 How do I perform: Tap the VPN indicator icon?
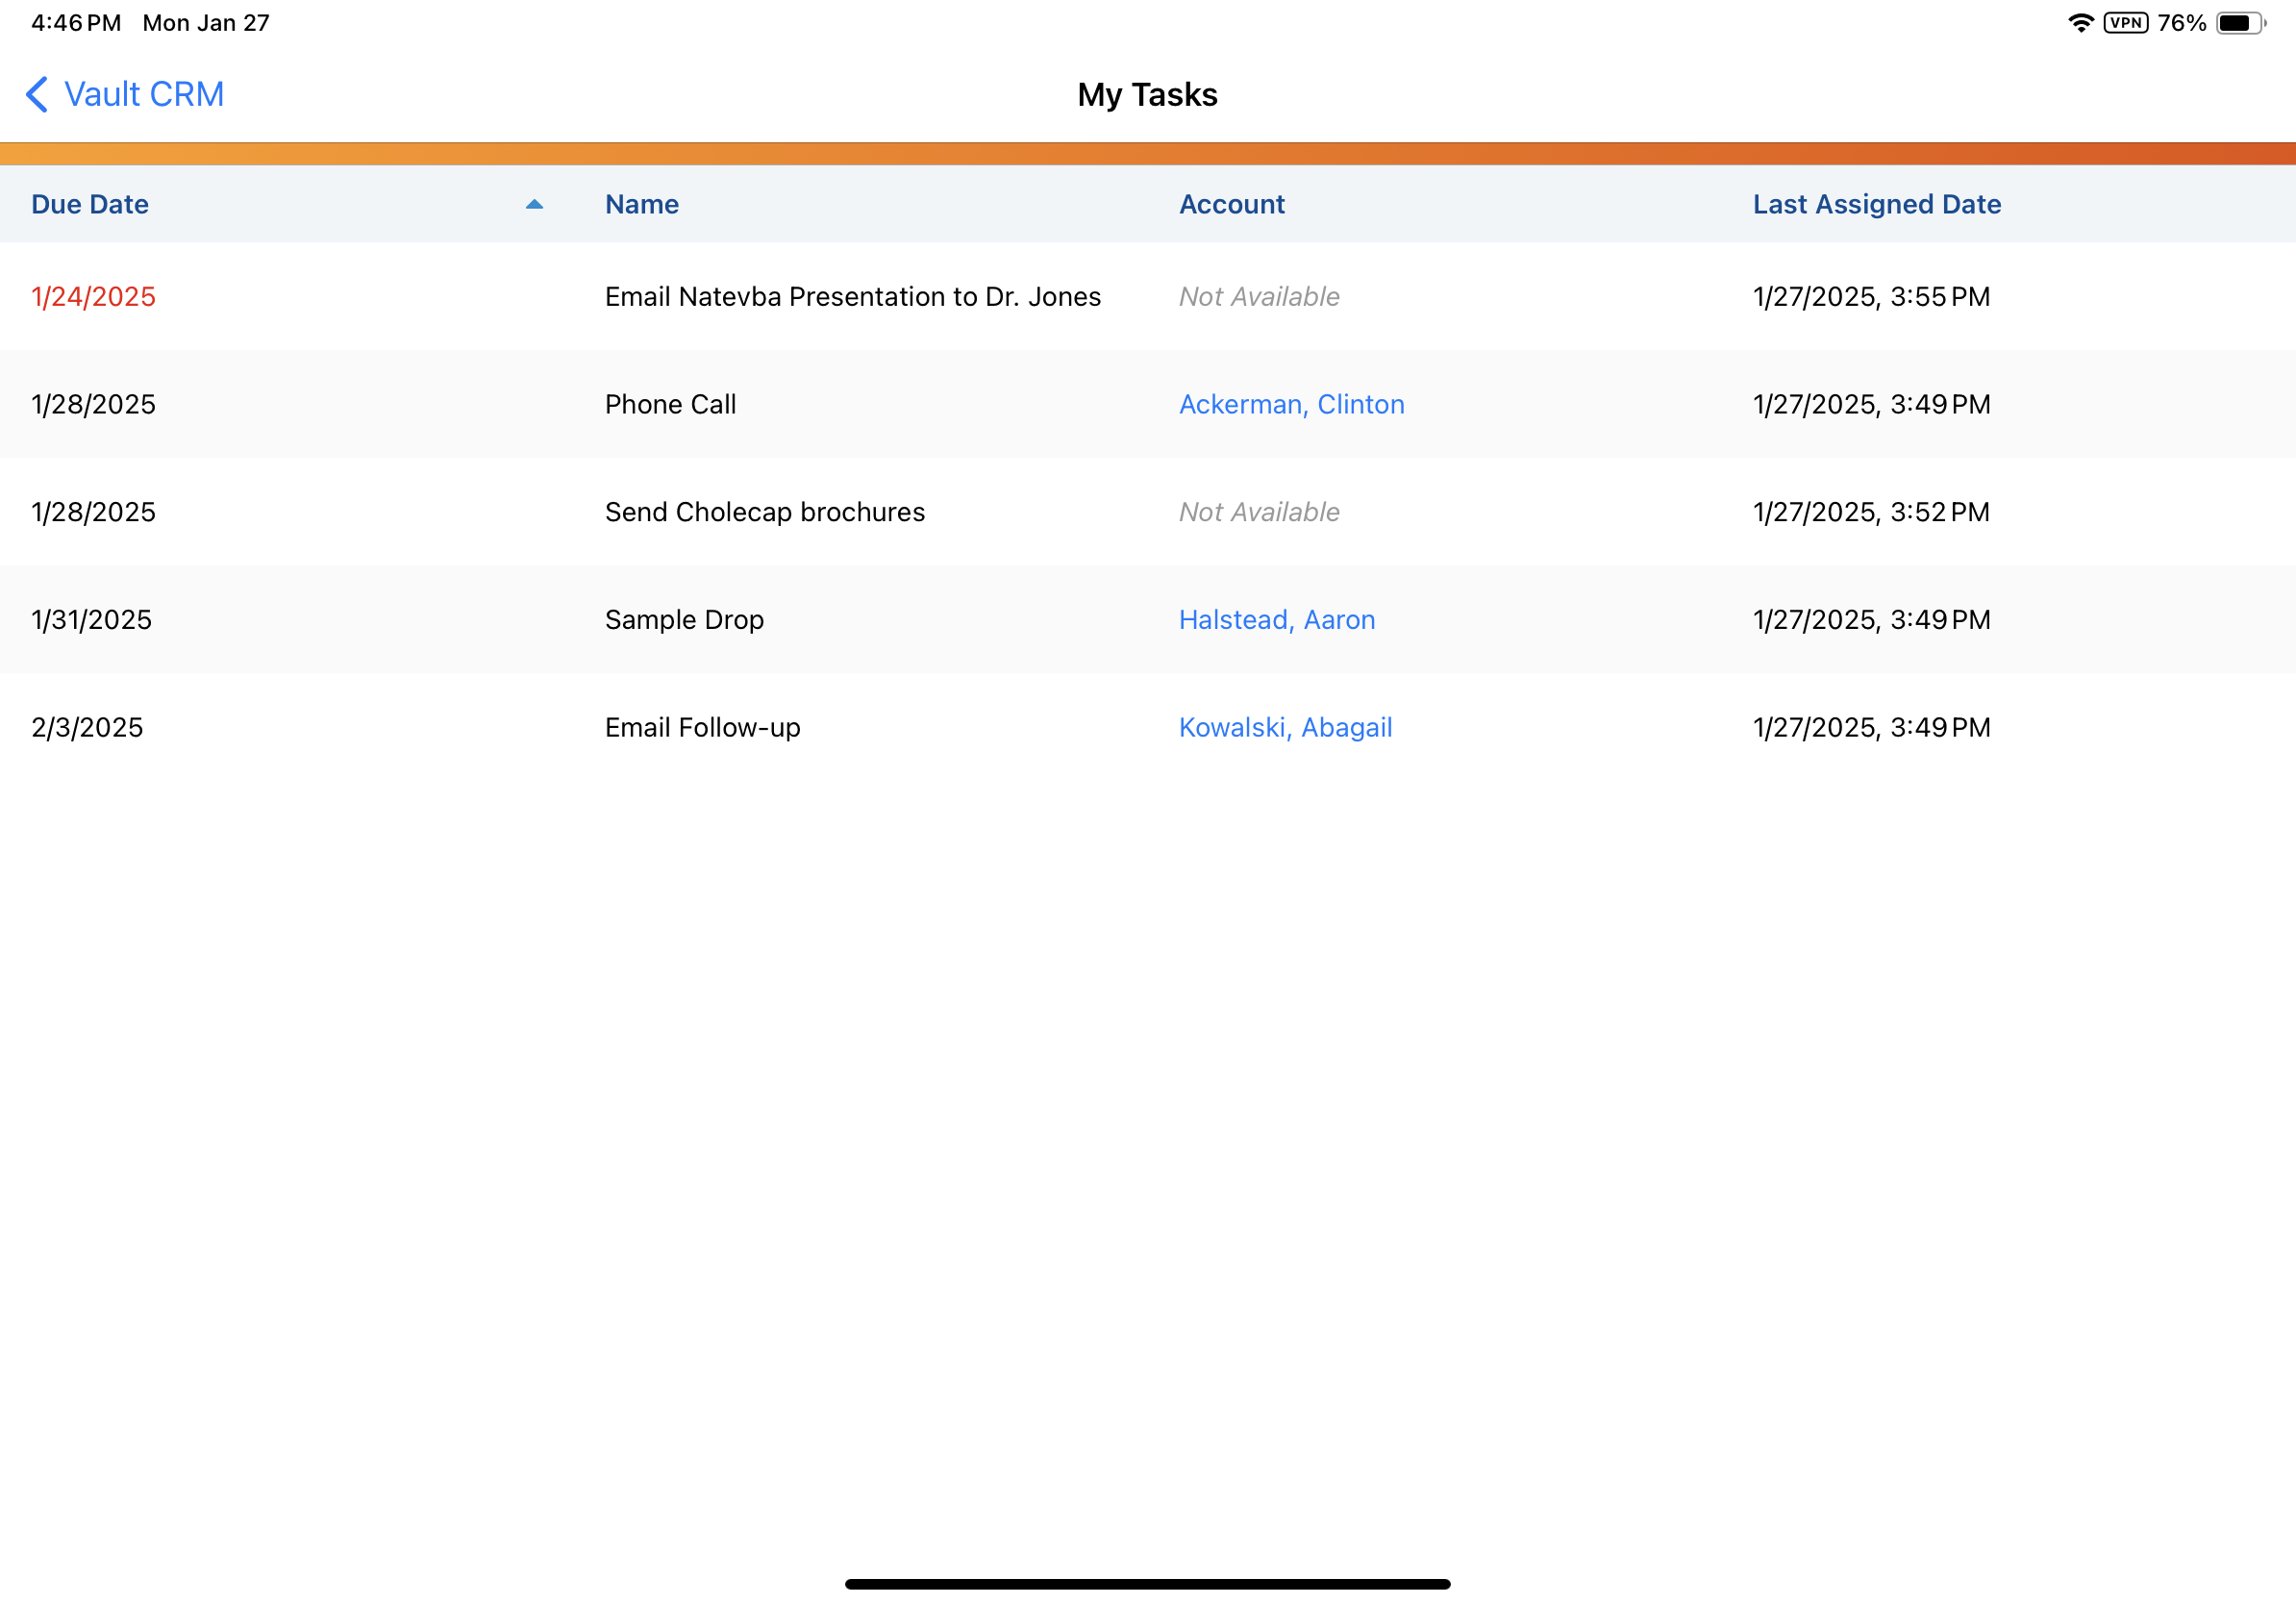(2125, 23)
